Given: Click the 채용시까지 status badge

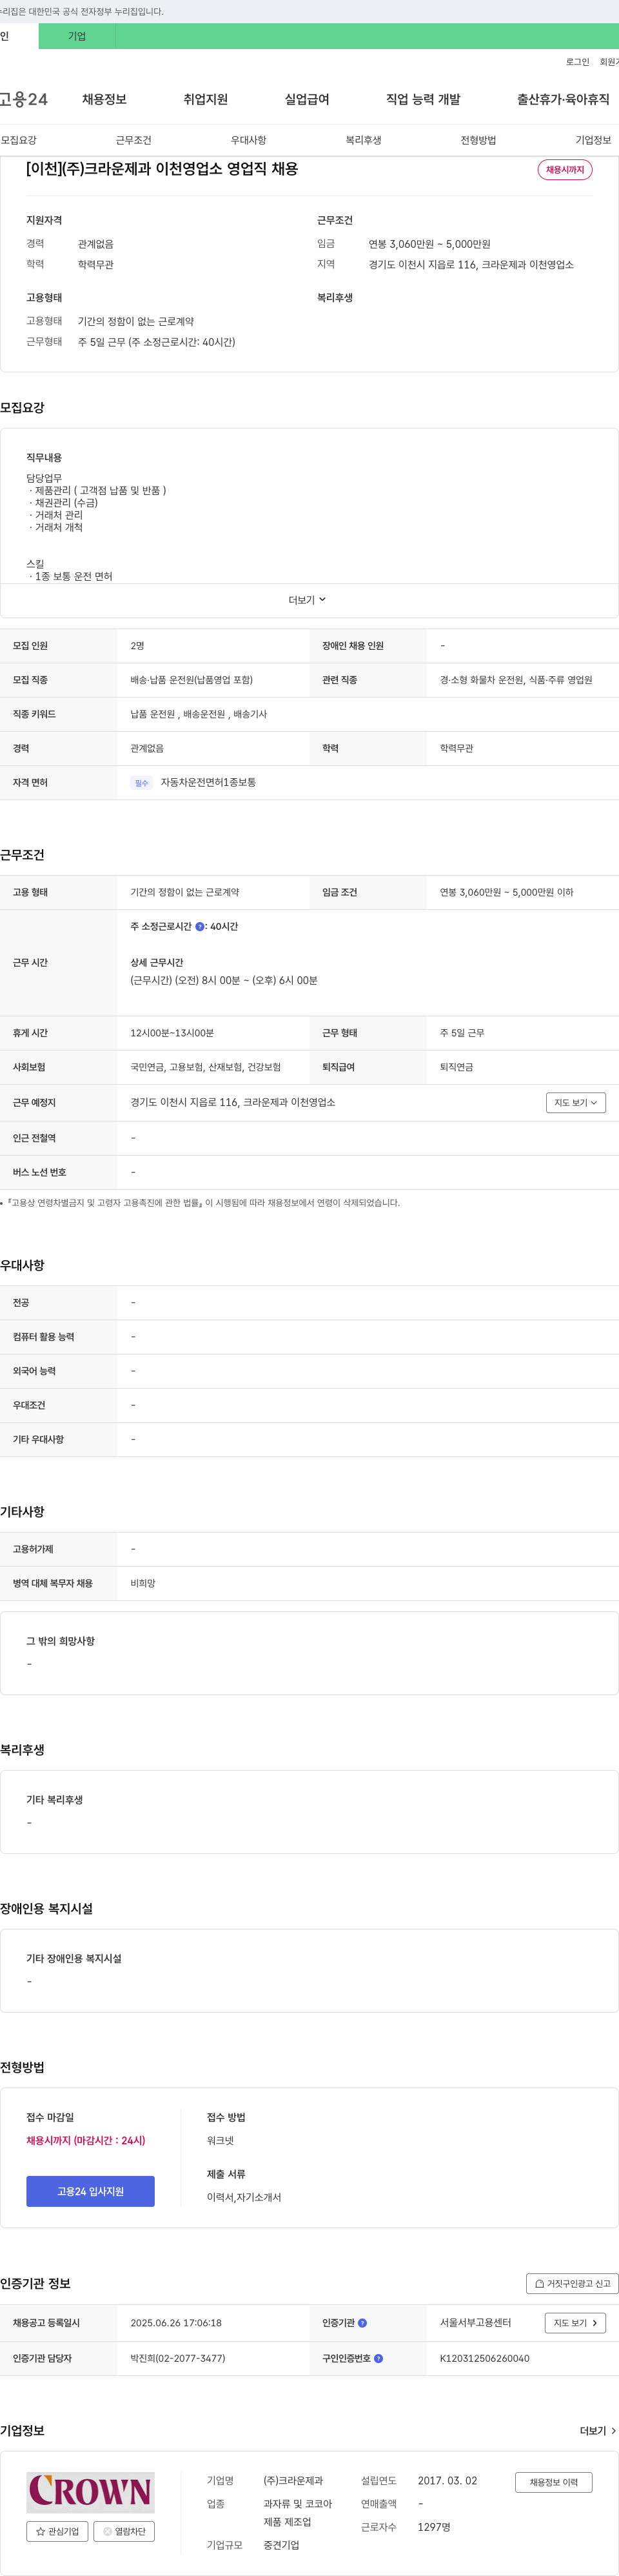Looking at the screenshot, I should [565, 170].
